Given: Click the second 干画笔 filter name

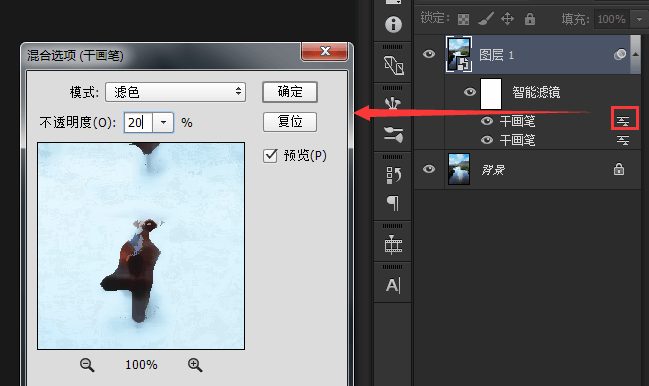Looking at the screenshot, I should 517,140.
